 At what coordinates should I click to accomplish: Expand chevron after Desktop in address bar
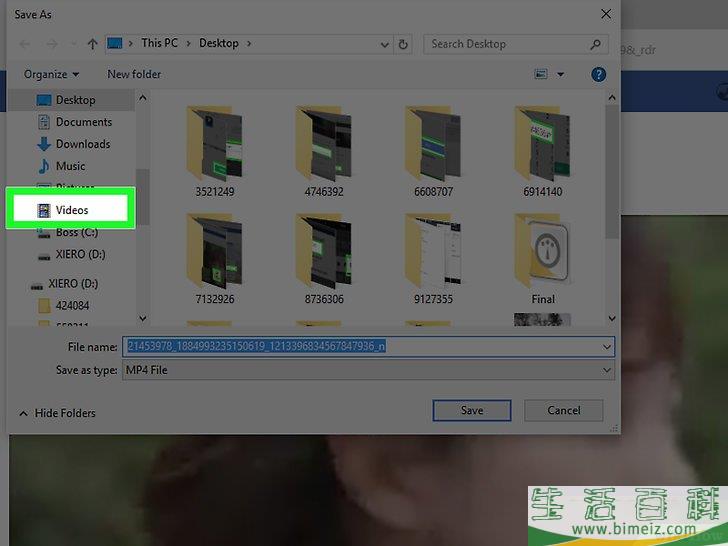(249, 44)
